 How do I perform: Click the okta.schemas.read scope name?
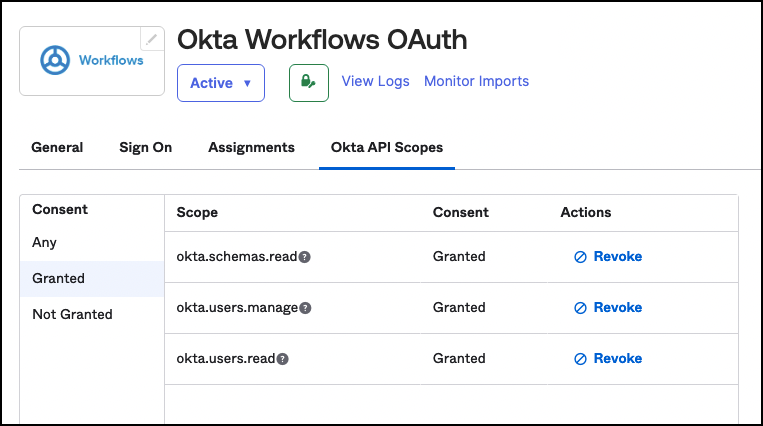point(236,257)
